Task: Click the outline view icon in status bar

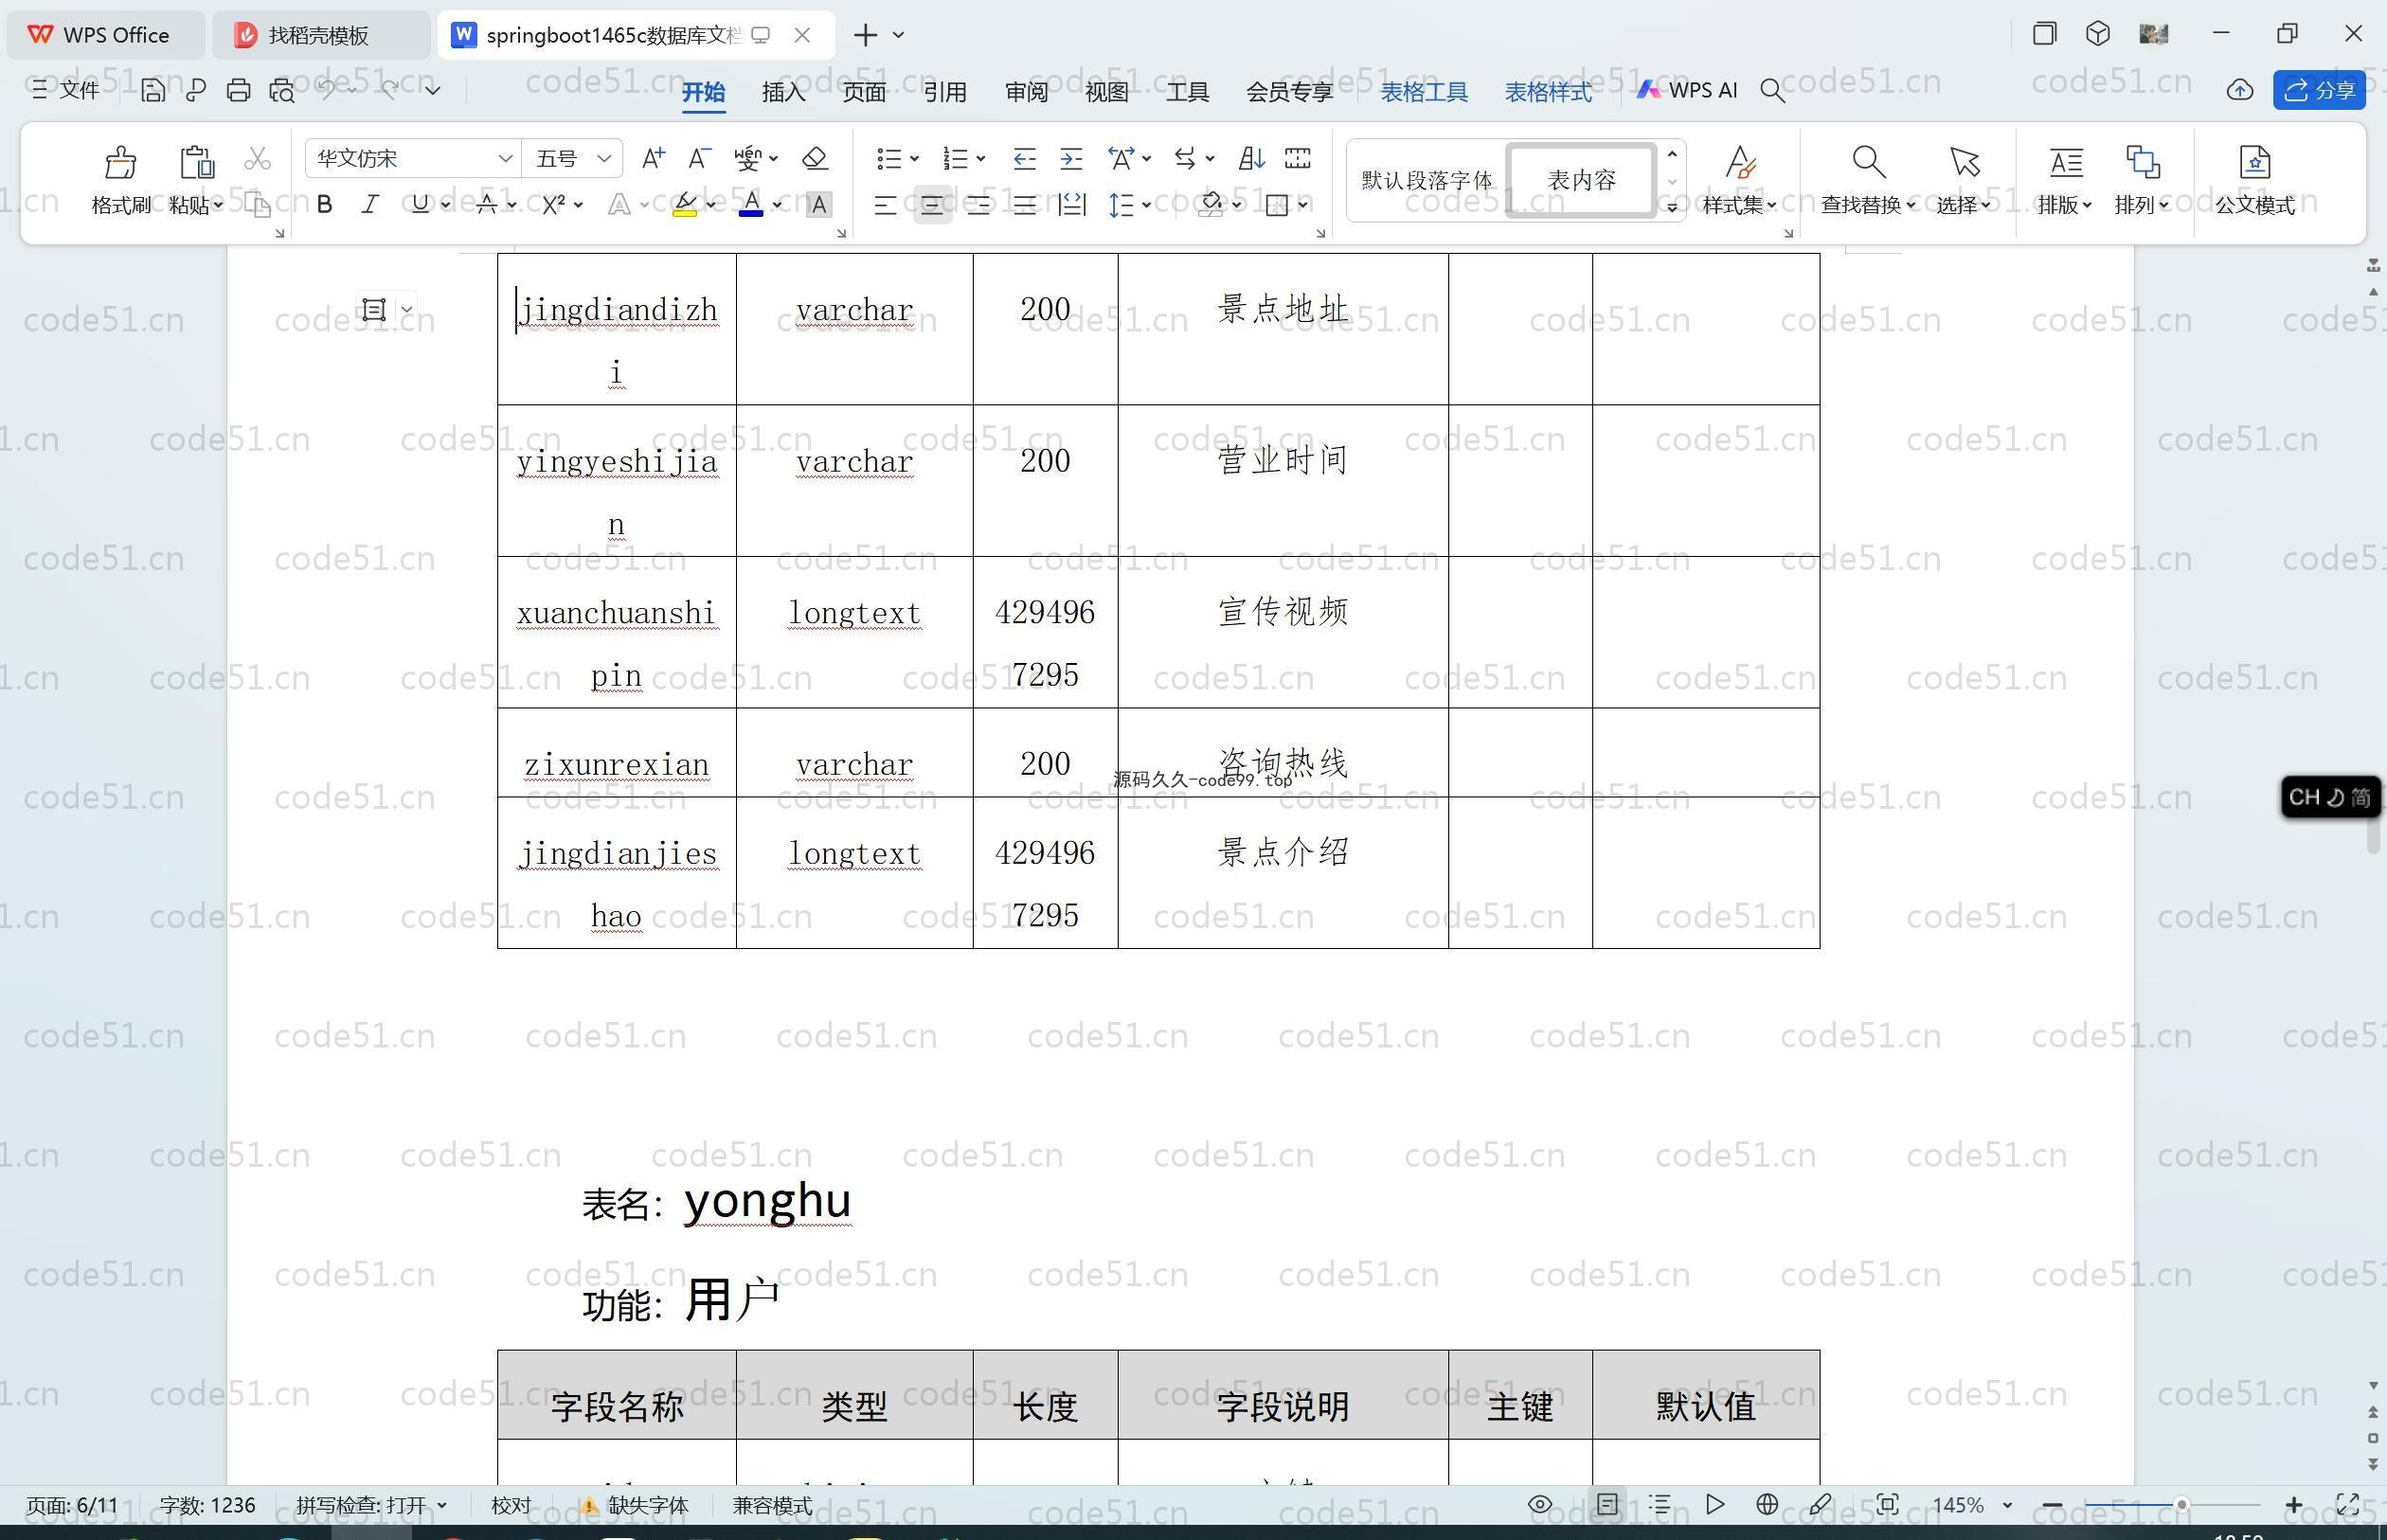Action: coord(1660,1505)
